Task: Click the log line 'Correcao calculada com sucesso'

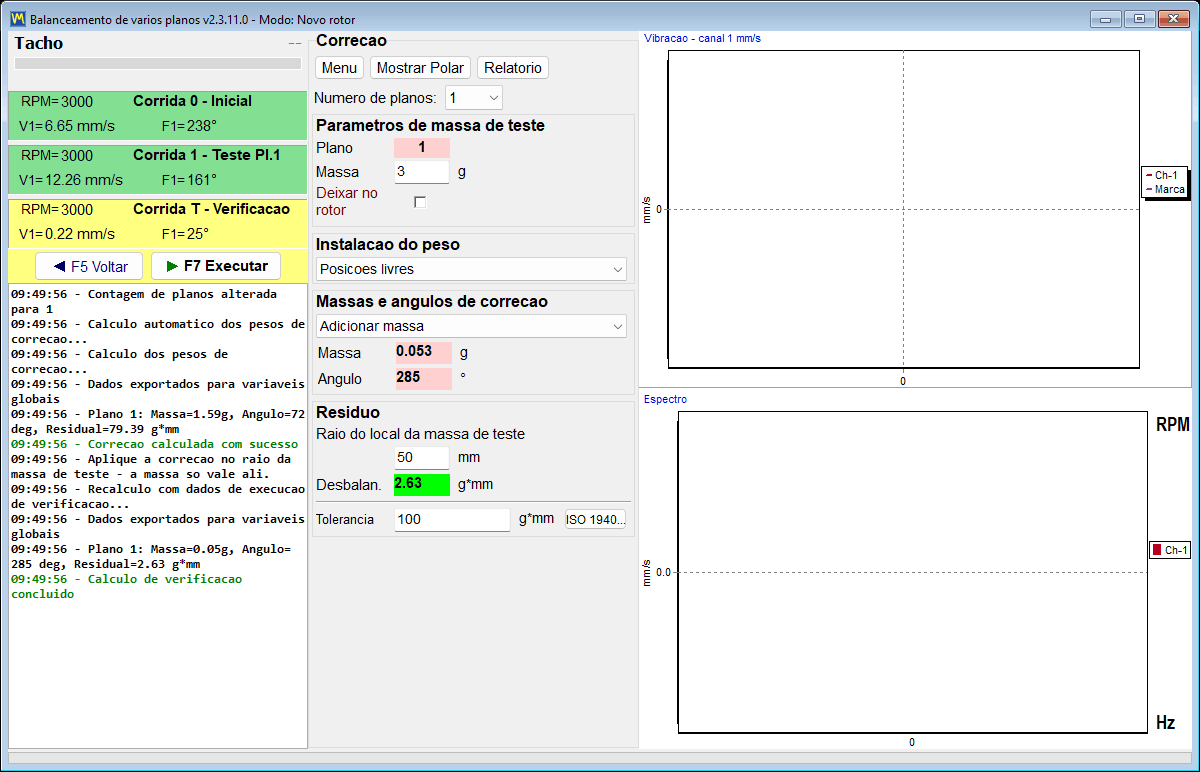Action: (x=155, y=444)
